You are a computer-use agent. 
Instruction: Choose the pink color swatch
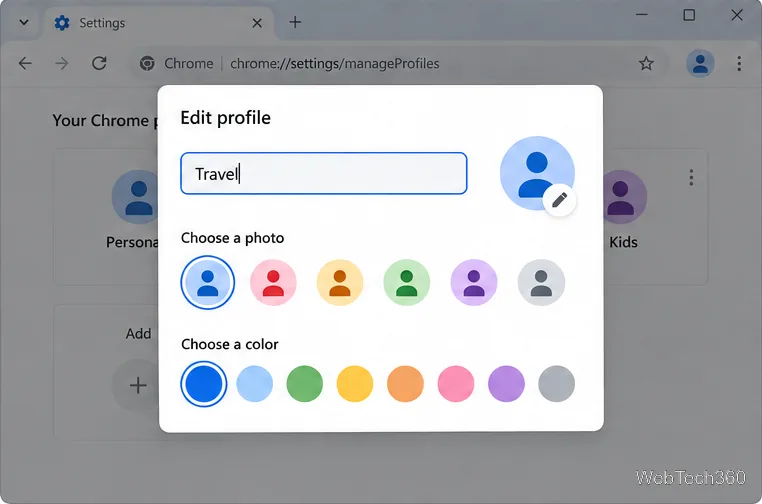coord(456,384)
